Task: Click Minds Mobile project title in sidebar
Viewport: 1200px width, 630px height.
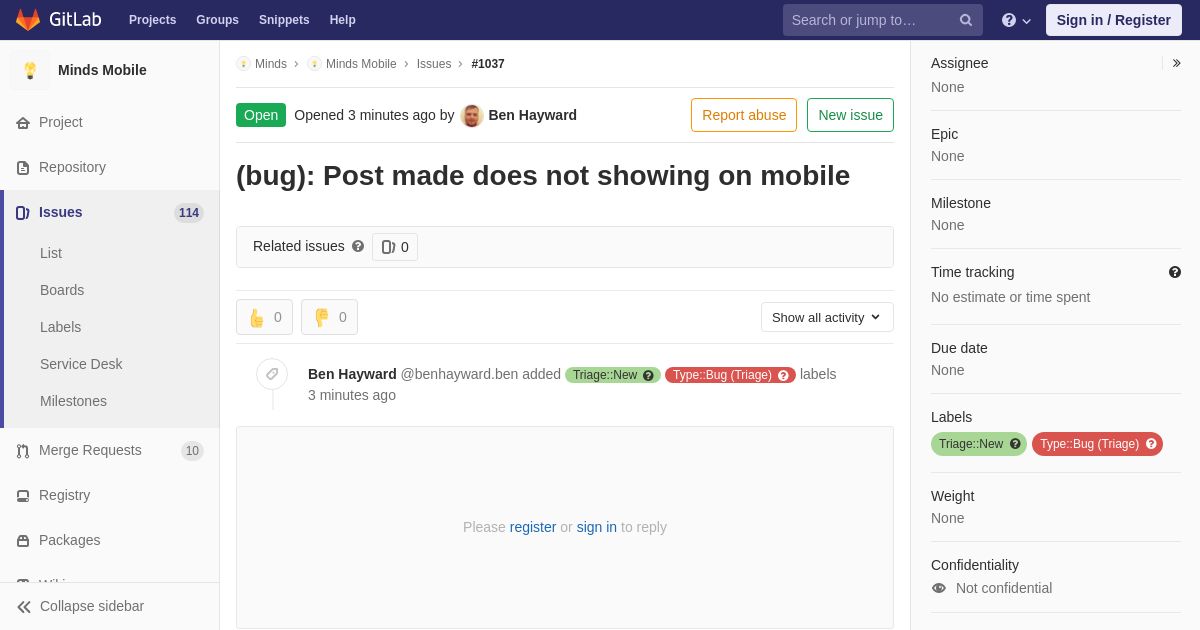Action: click(102, 70)
